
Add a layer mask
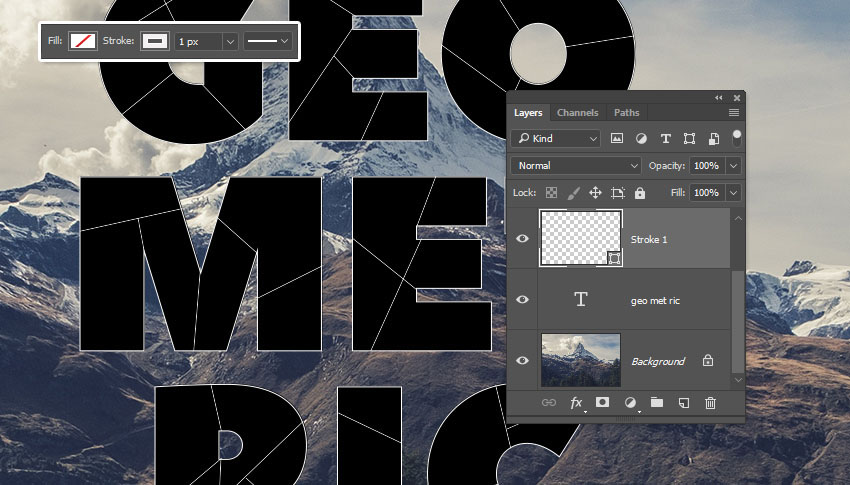click(603, 402)
